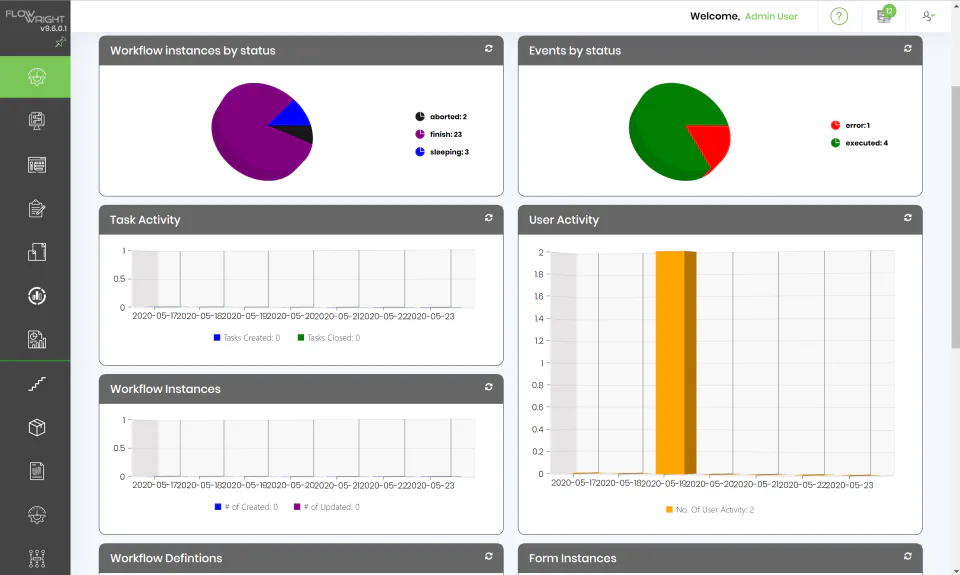Click 2020-05-17 label in Task Activity chart
Viewport: 960px width, 575px height.
click(156, 316)
